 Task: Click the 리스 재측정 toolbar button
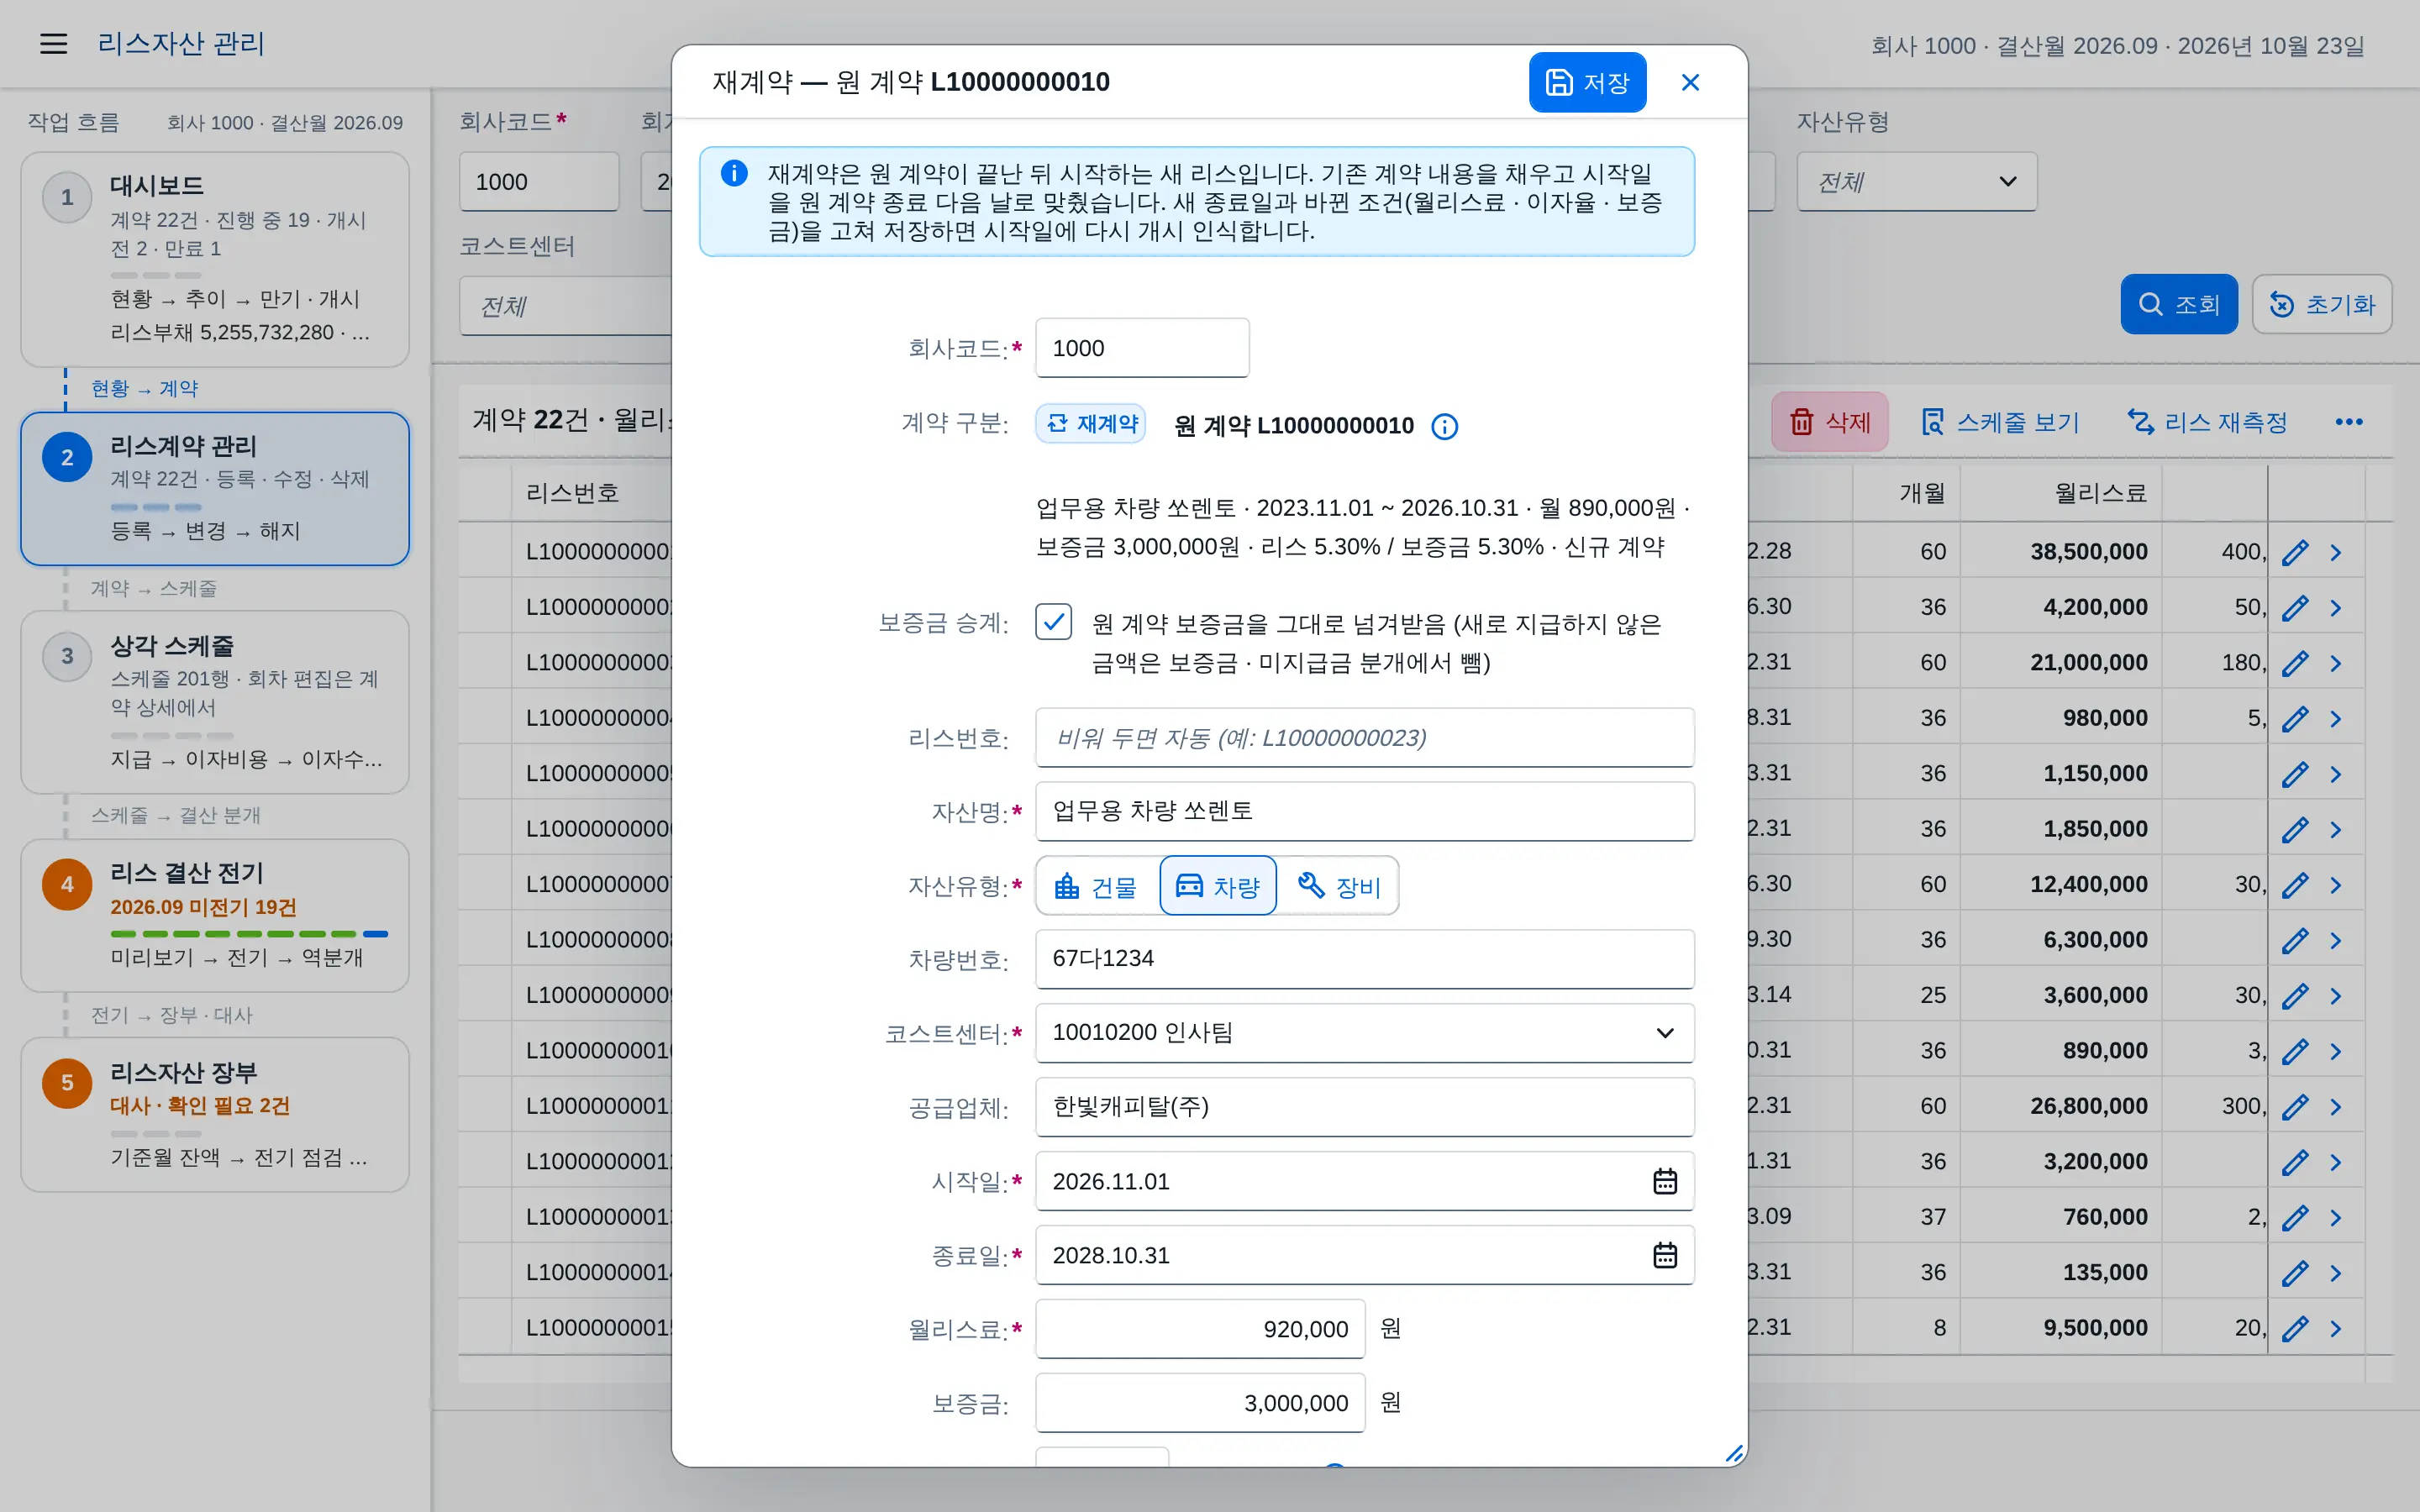click(2208, 422)
